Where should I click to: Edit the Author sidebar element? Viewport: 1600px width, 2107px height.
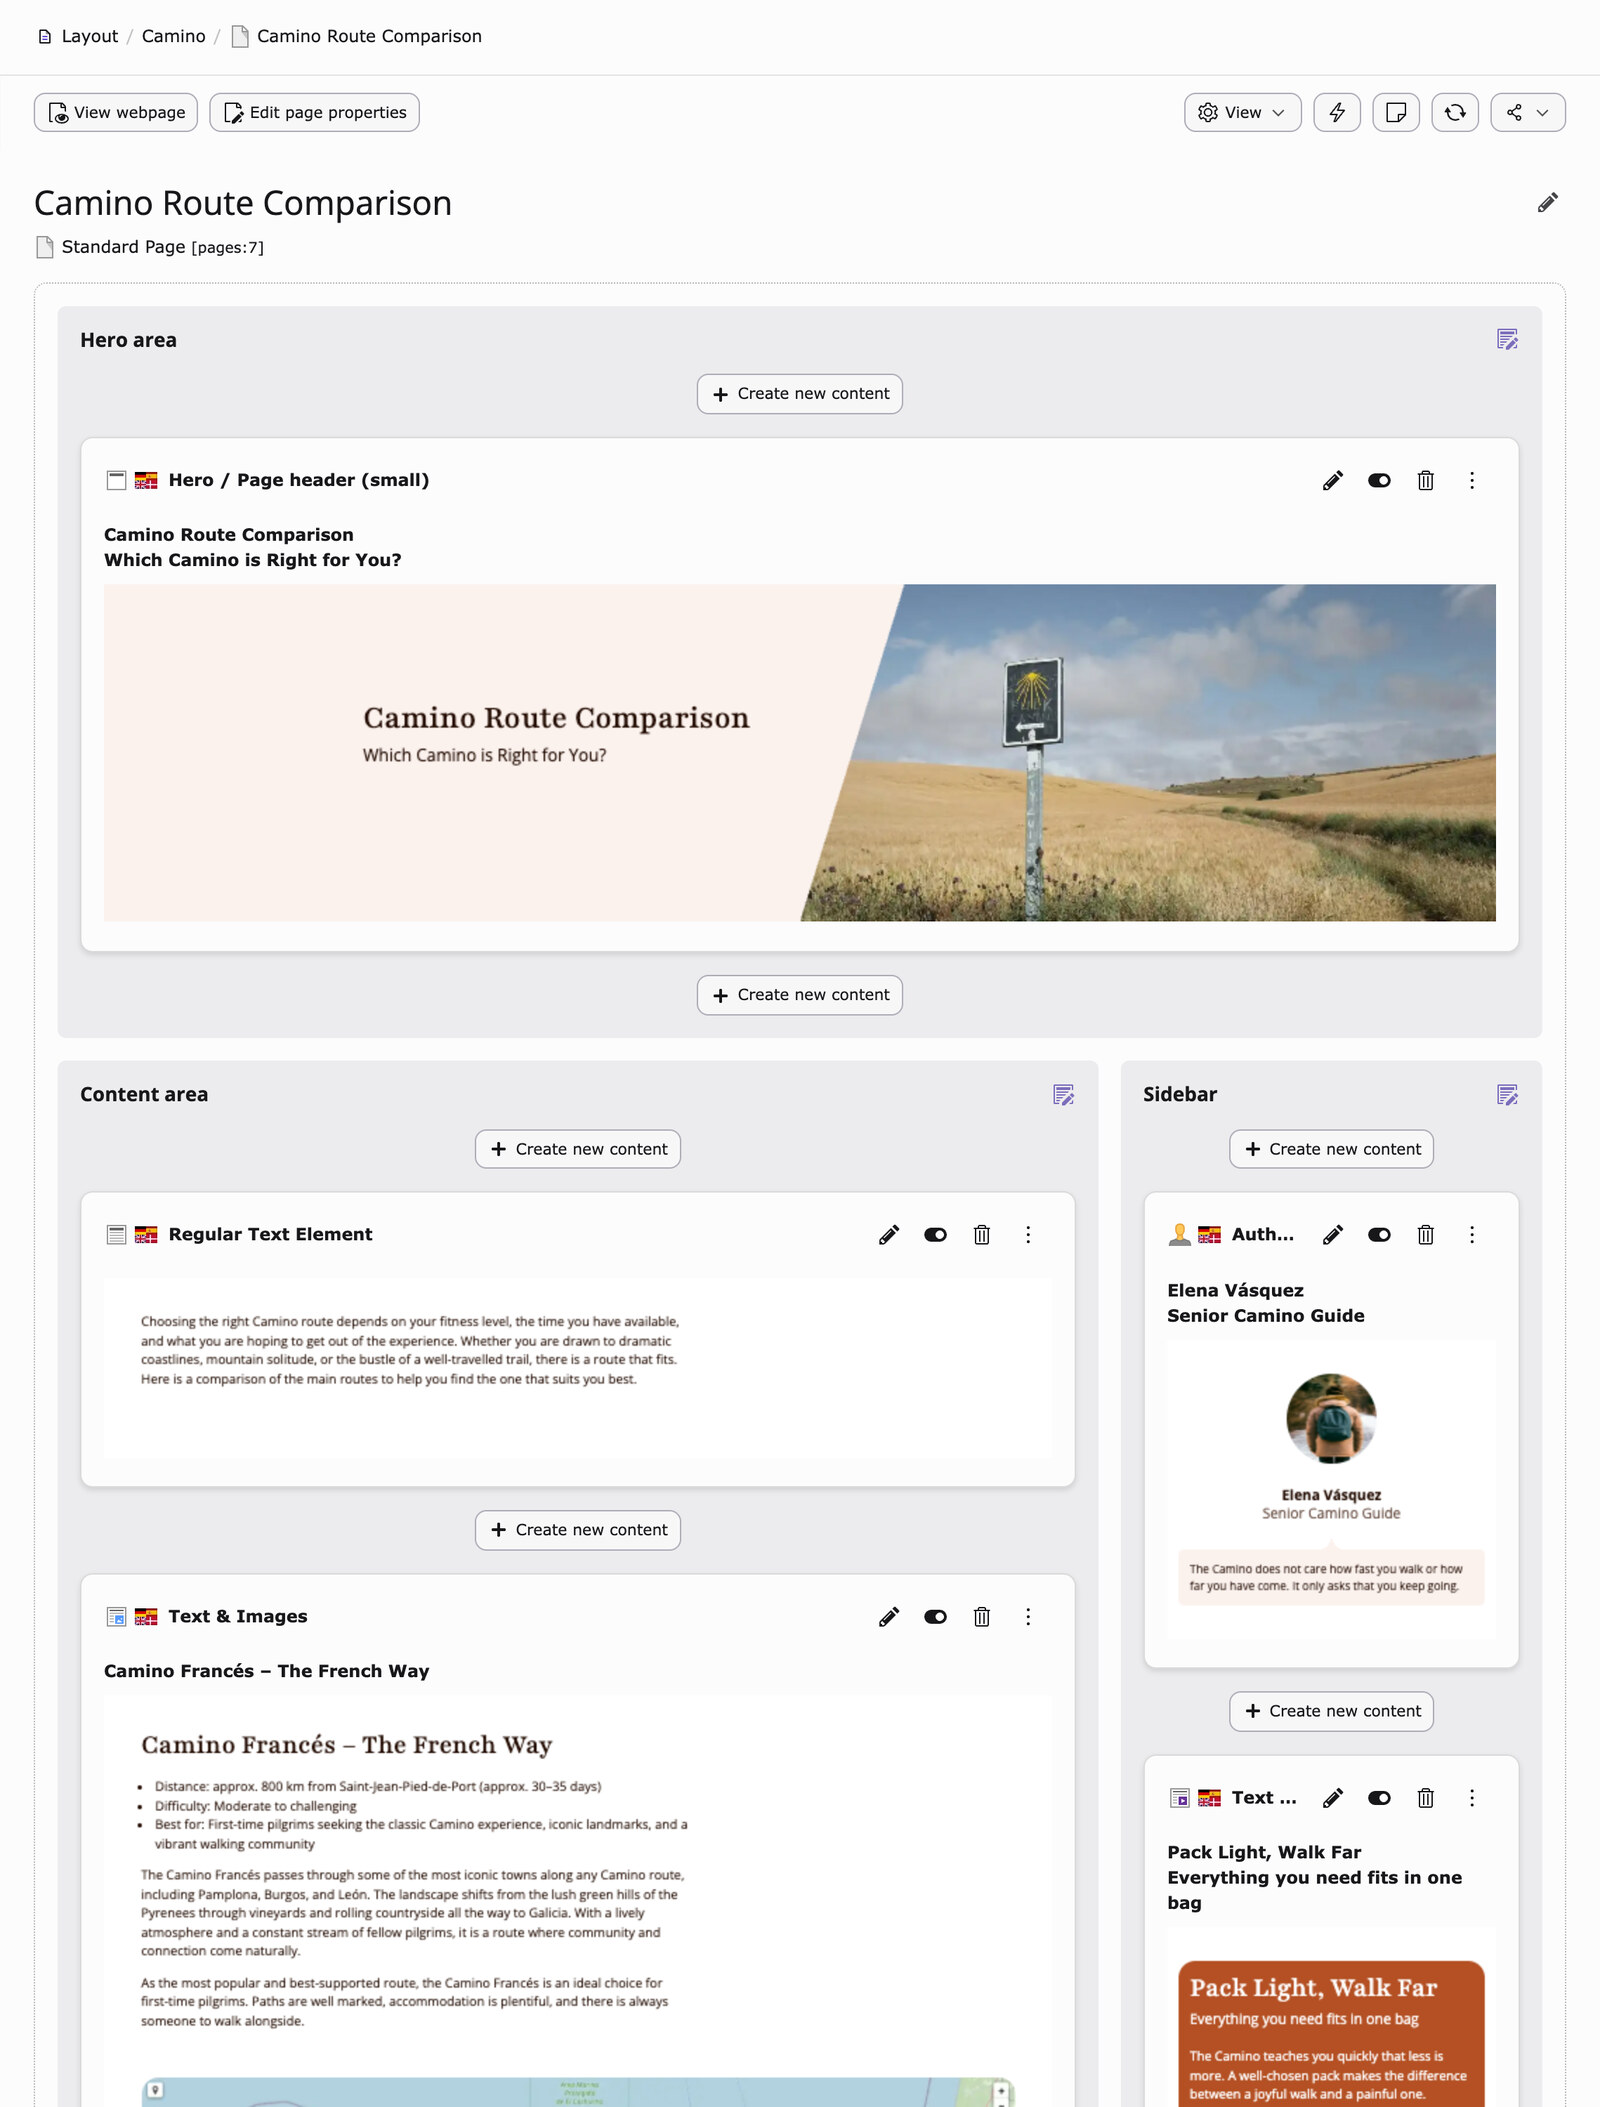1332,1235
